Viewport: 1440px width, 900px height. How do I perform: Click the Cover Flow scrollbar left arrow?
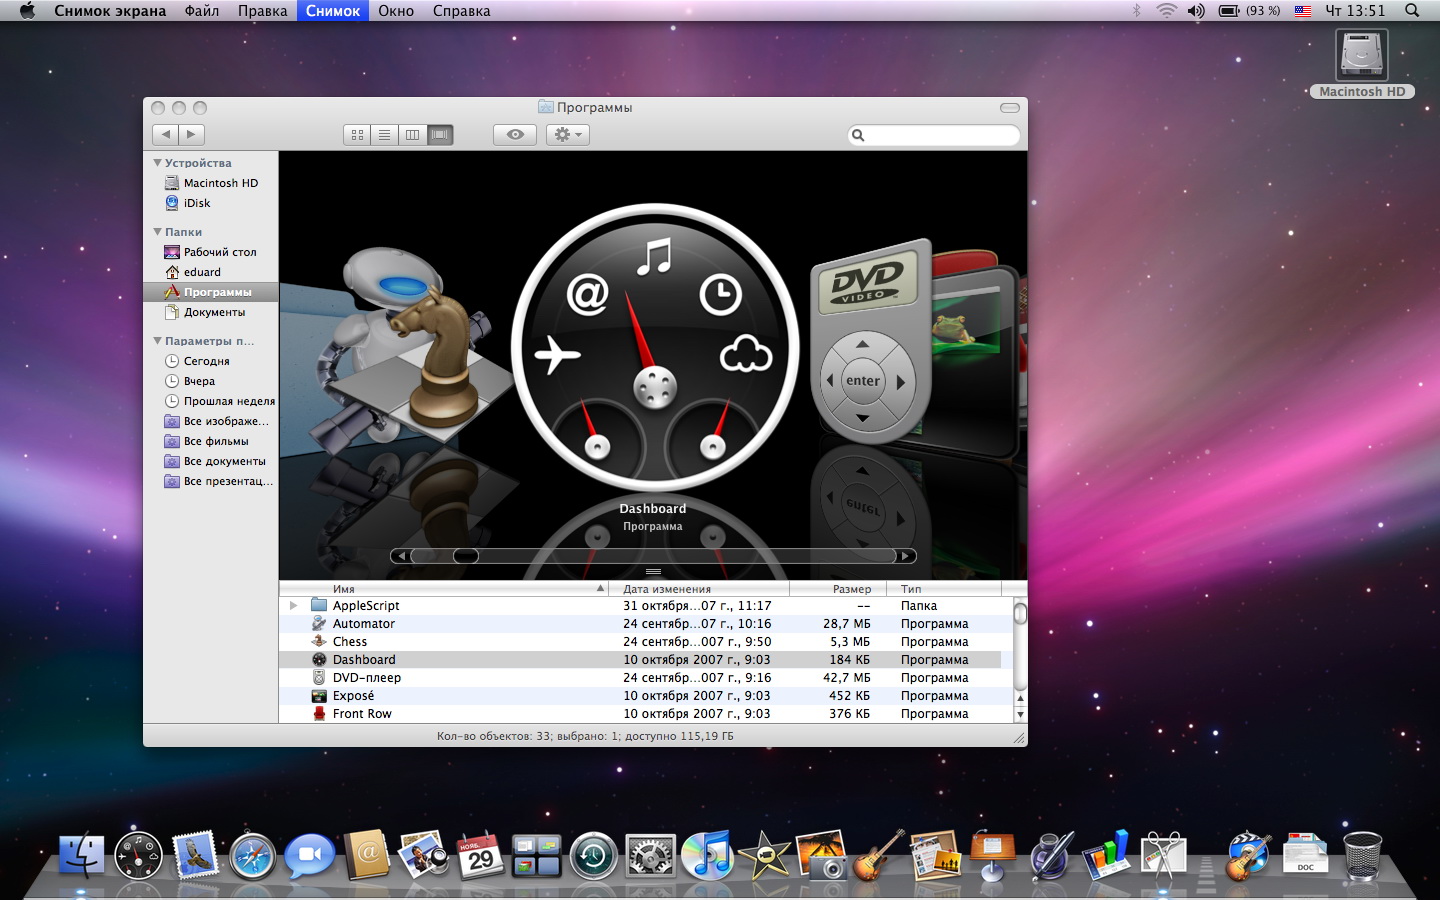tap(401, 556)
